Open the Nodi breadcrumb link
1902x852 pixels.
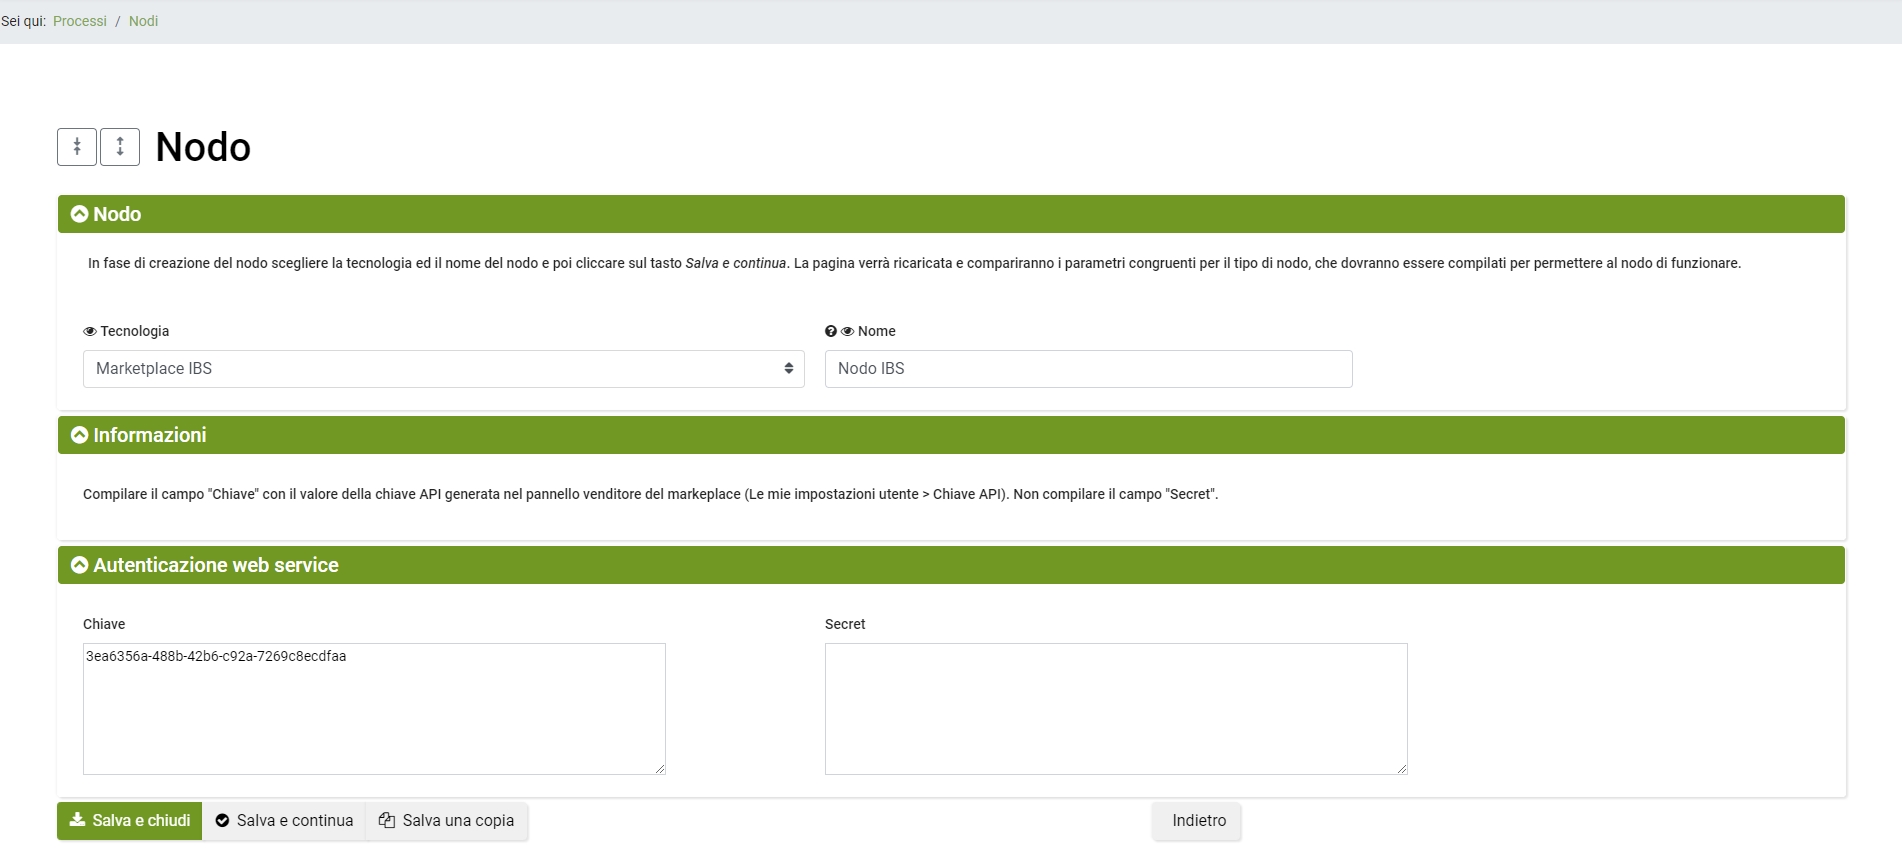pos(143,21)
